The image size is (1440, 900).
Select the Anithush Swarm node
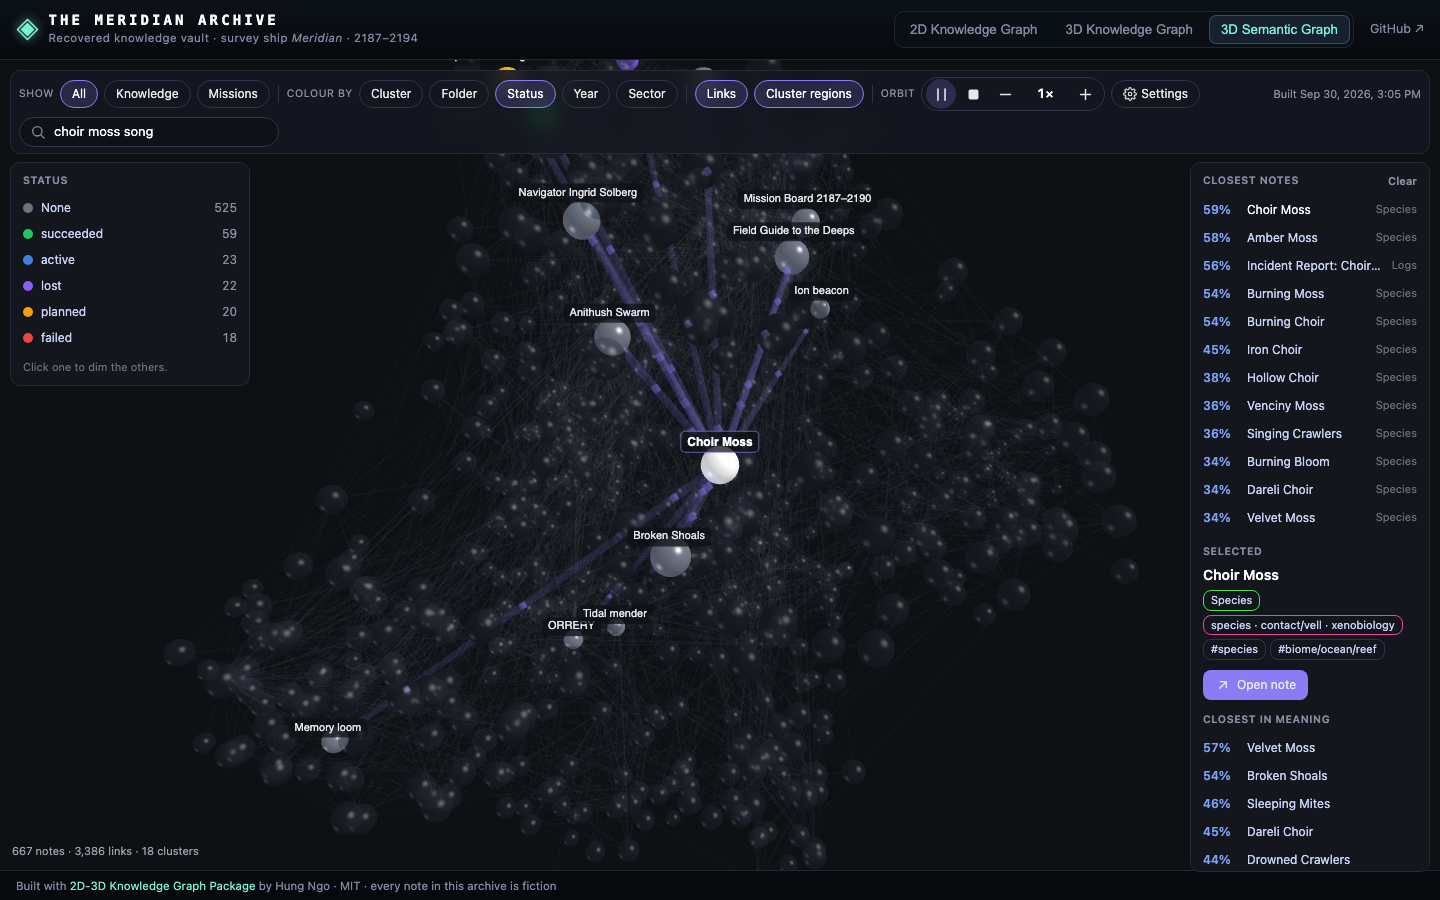coord(612,337)
